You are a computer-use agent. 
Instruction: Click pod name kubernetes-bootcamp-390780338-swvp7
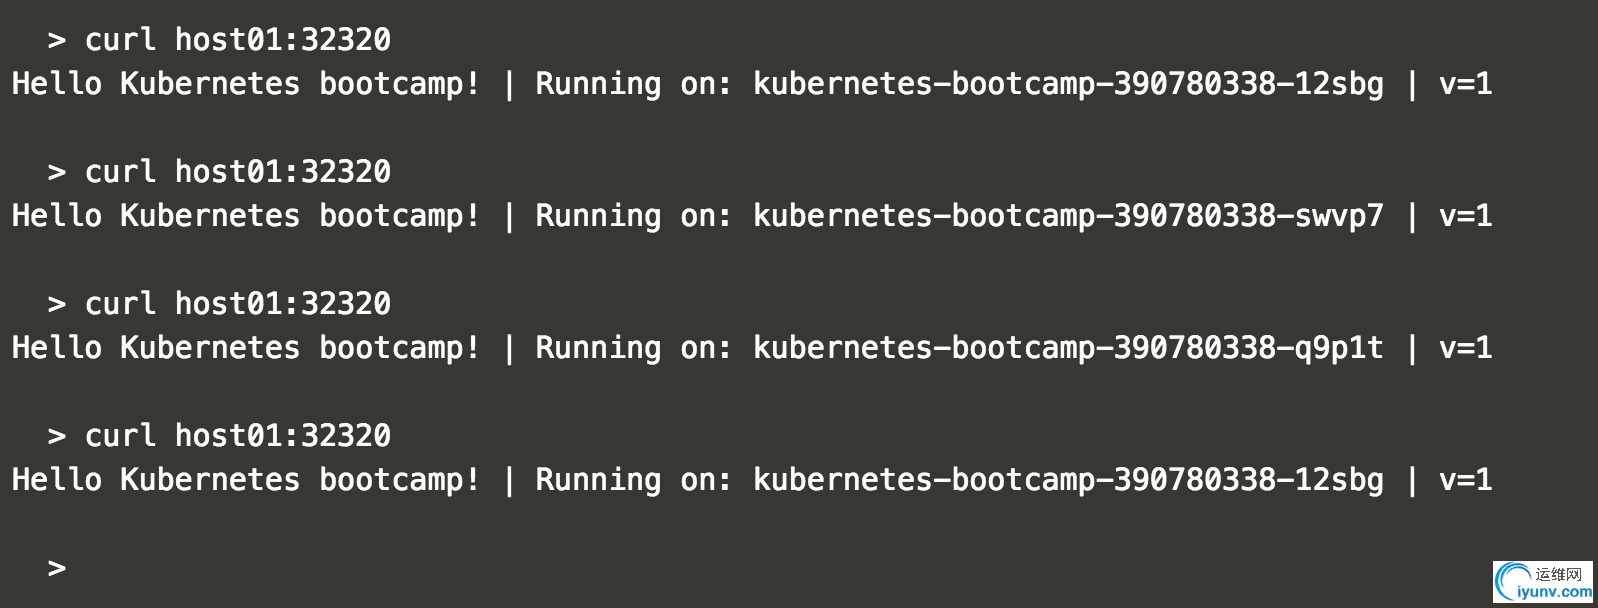(x=1069, y=216)
